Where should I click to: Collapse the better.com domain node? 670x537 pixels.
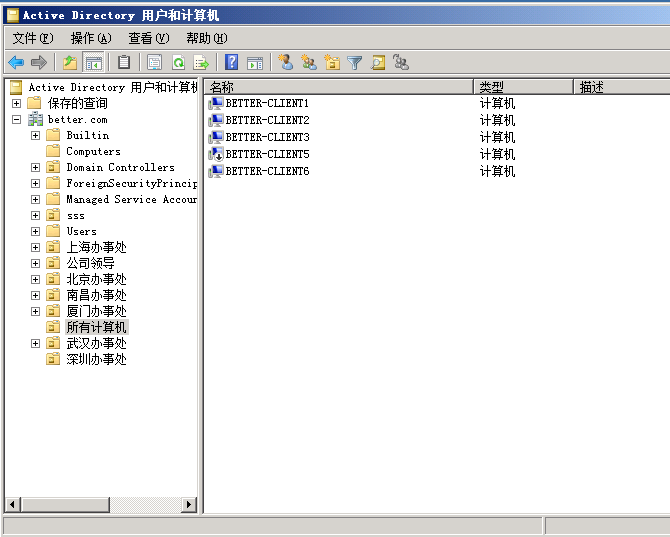tap(16, 119)
